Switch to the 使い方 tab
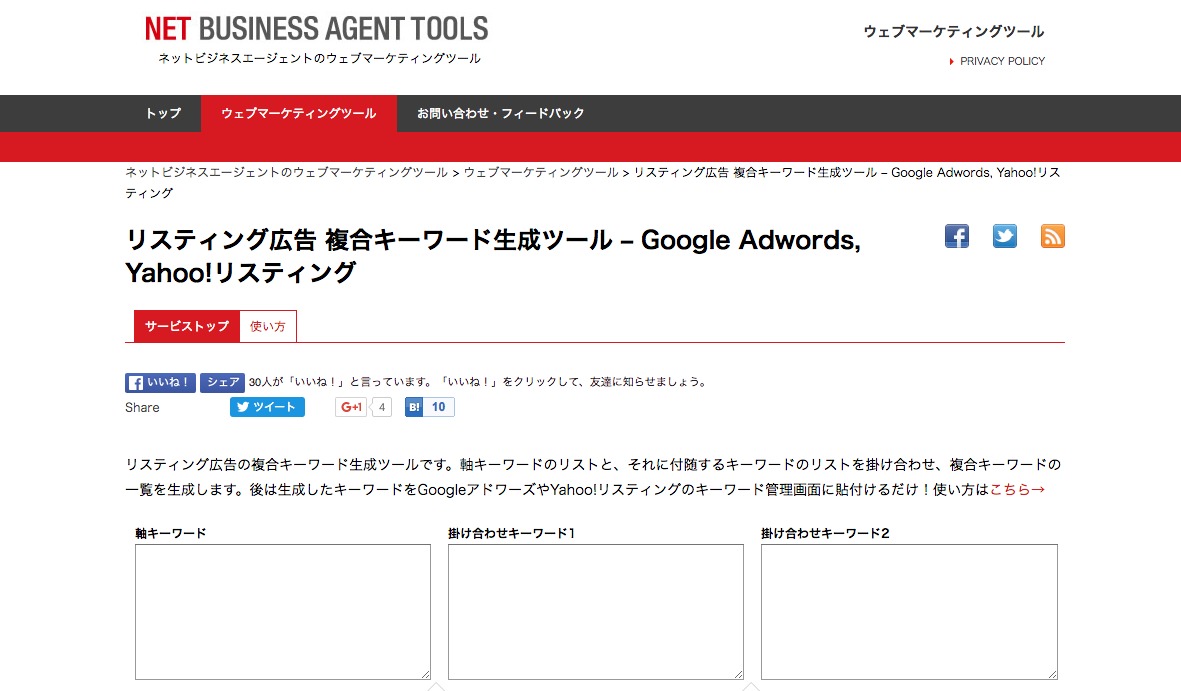The height and width of the screenshot is (691, 1181). 268,325
